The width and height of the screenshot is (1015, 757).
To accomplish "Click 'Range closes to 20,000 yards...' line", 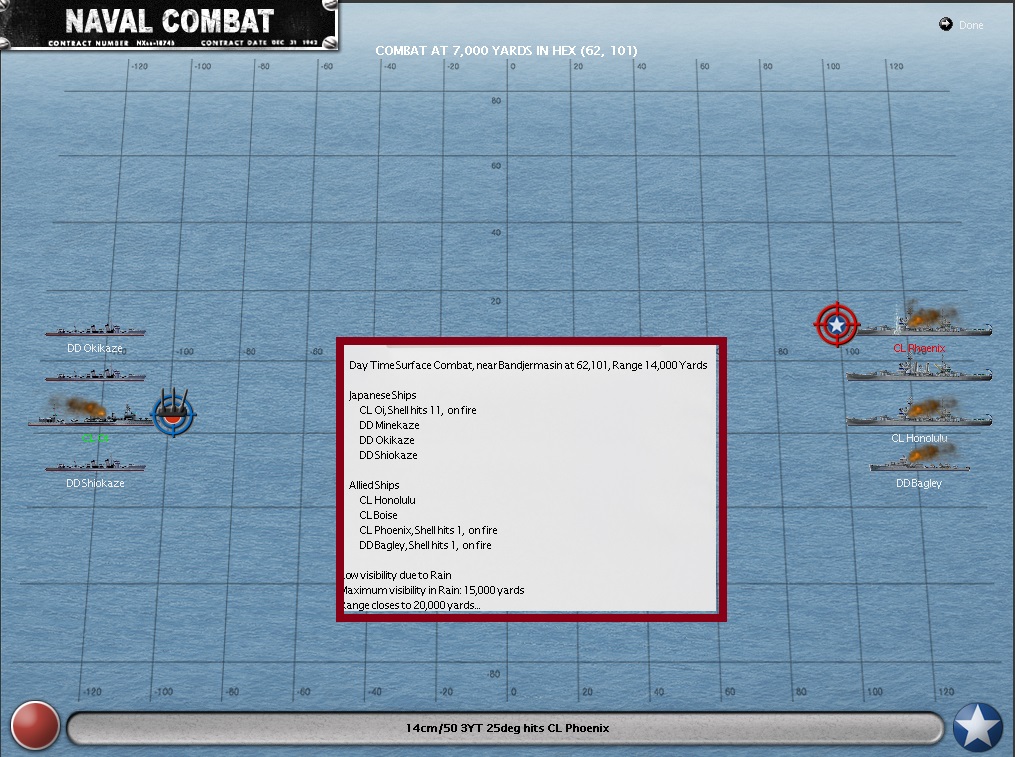I will point(411,605).
